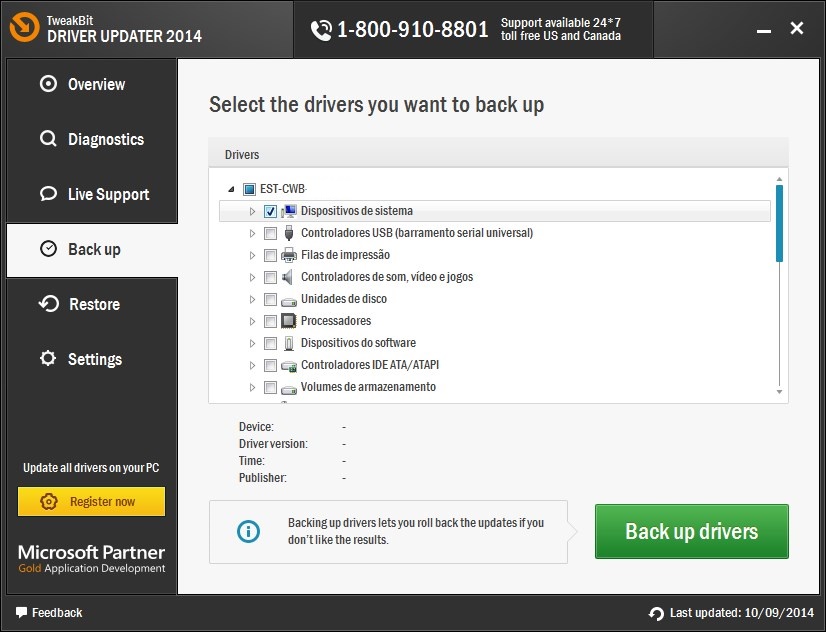Click the scrollbar up arrow
This screenshot has height=632, width=826.
[x=779, y=180]
